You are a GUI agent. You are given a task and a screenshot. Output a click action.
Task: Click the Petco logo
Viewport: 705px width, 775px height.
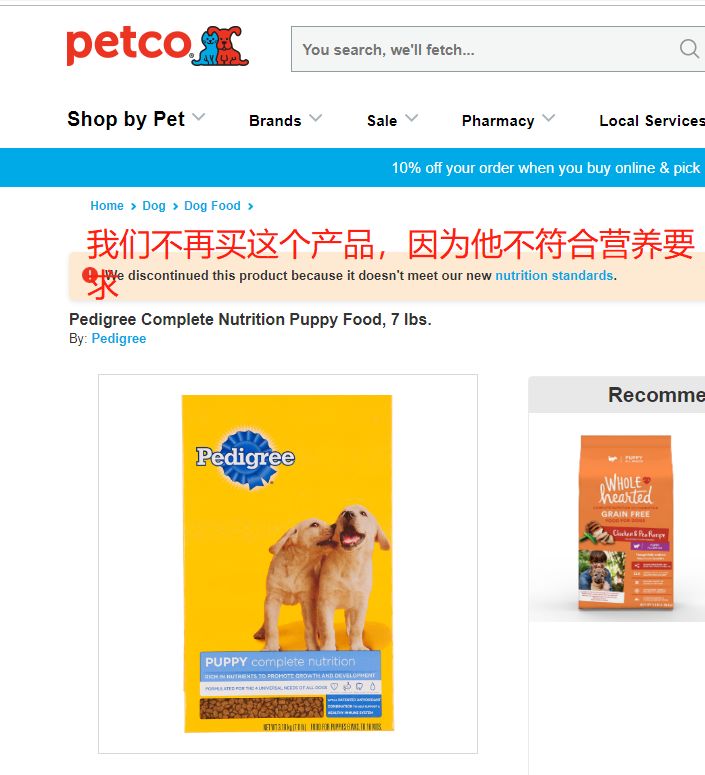(x=157, y=45)
